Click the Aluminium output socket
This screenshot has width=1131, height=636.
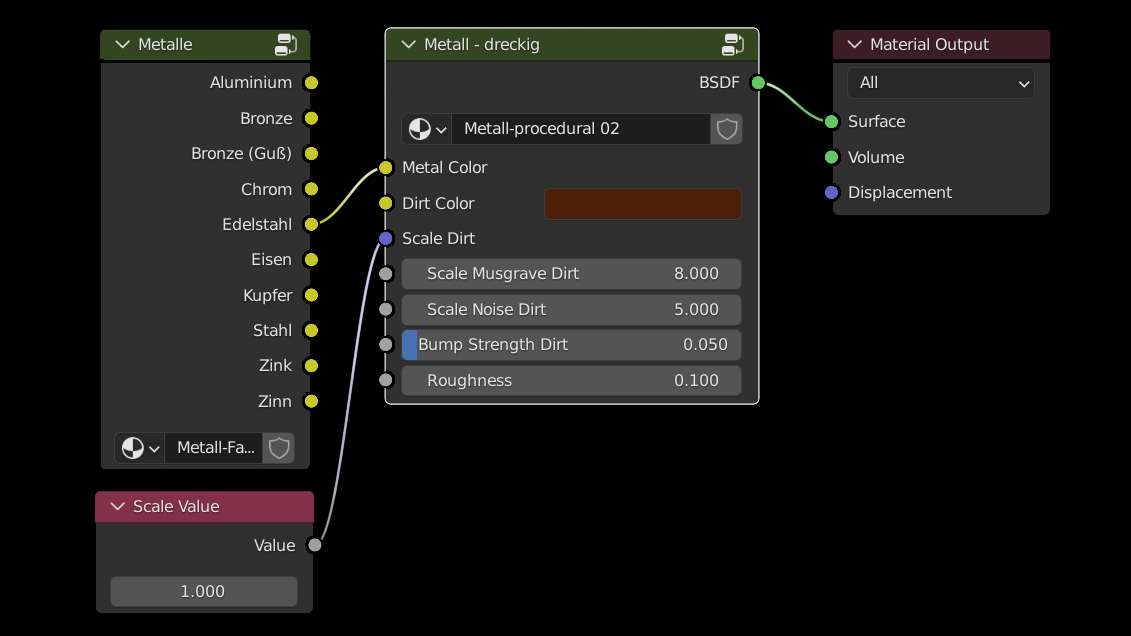pos(311,83)
